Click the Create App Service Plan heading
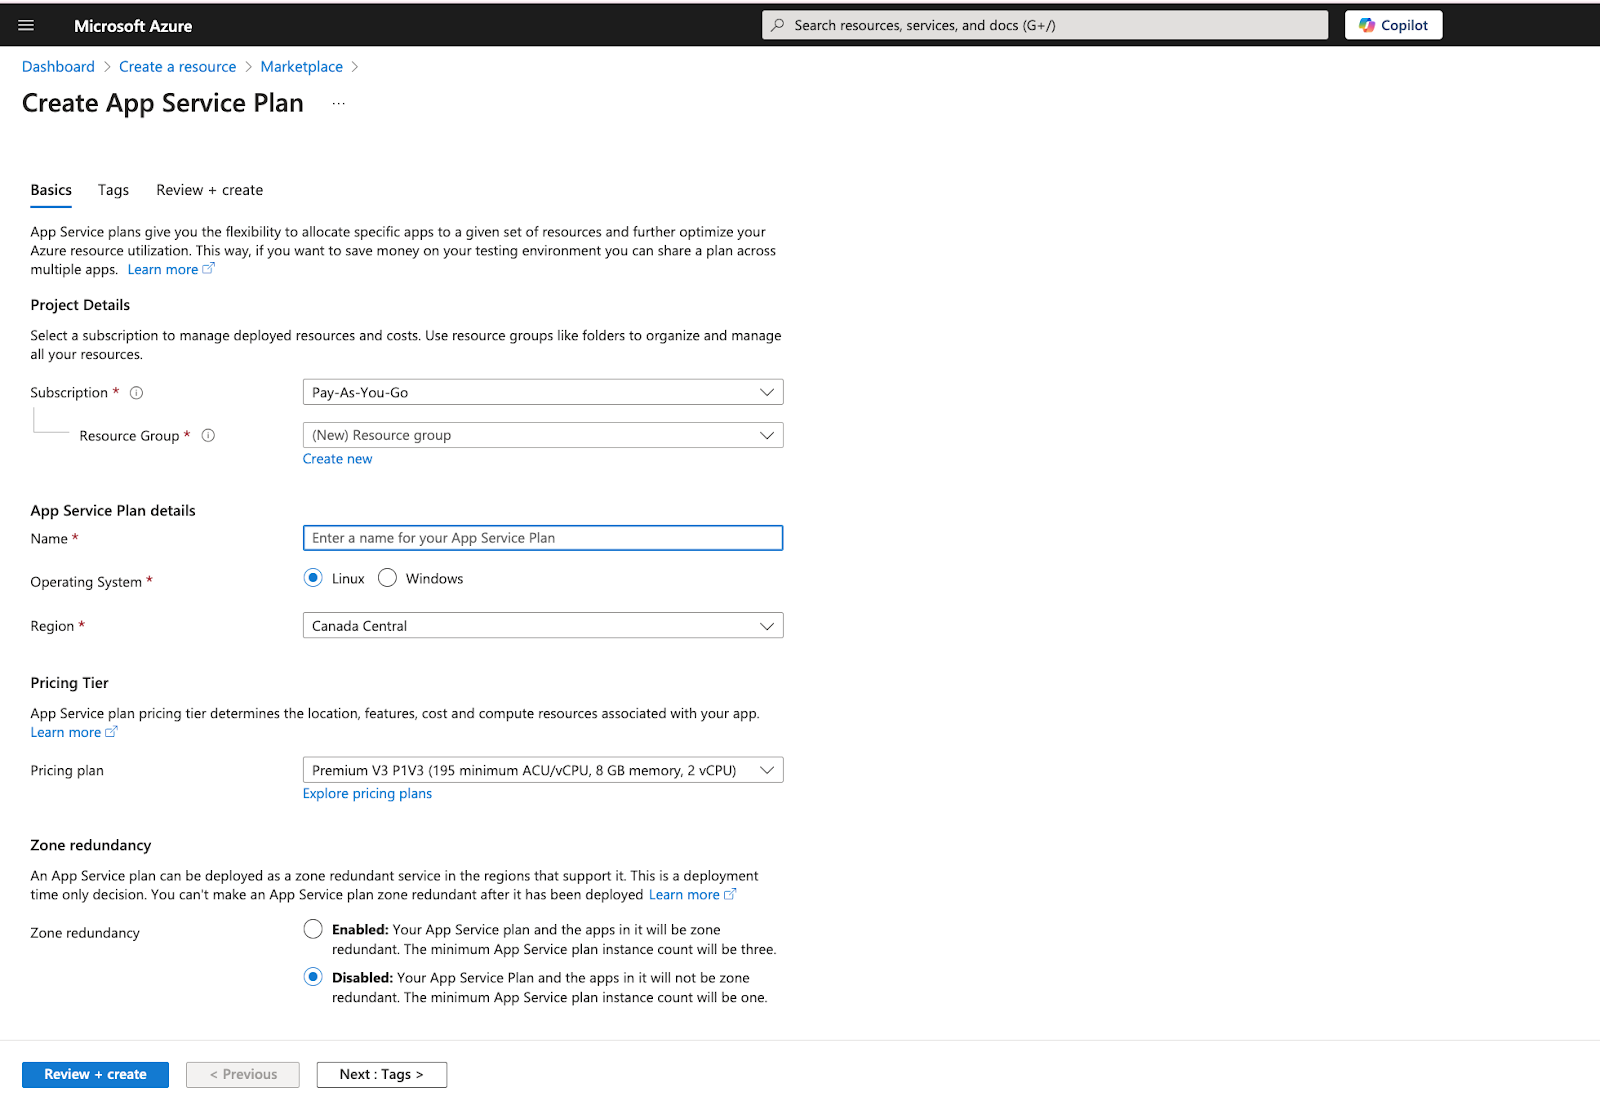This screenshot has height=1110, width=1600. click(163, 104)
